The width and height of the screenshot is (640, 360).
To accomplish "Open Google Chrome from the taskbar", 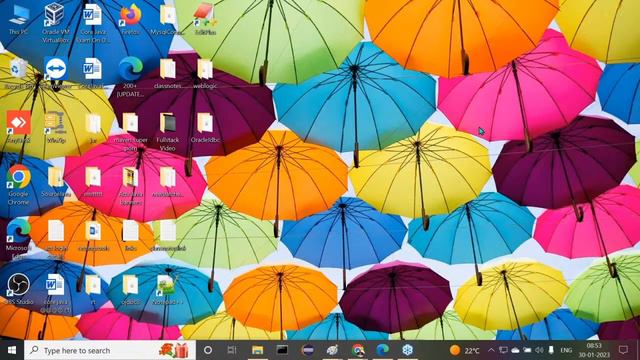I will pyautogui.click(x=358, y=350).
